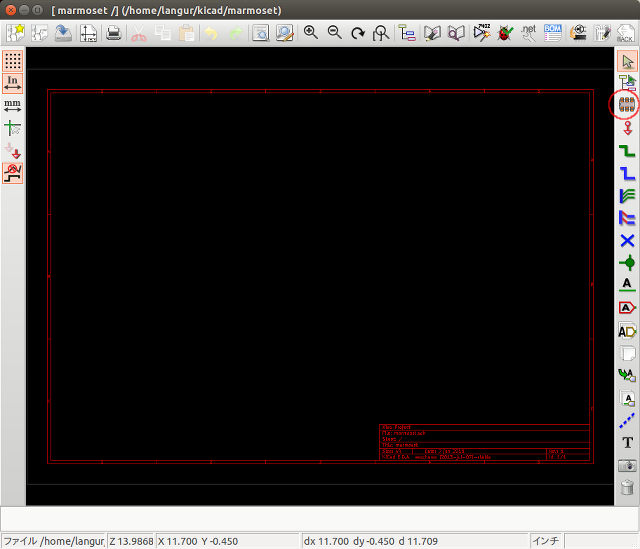The width and height of the screenshot is (640, 549).
Task: Click the ファイル /home/langur status entry
Action: click(x=53, y=541)
